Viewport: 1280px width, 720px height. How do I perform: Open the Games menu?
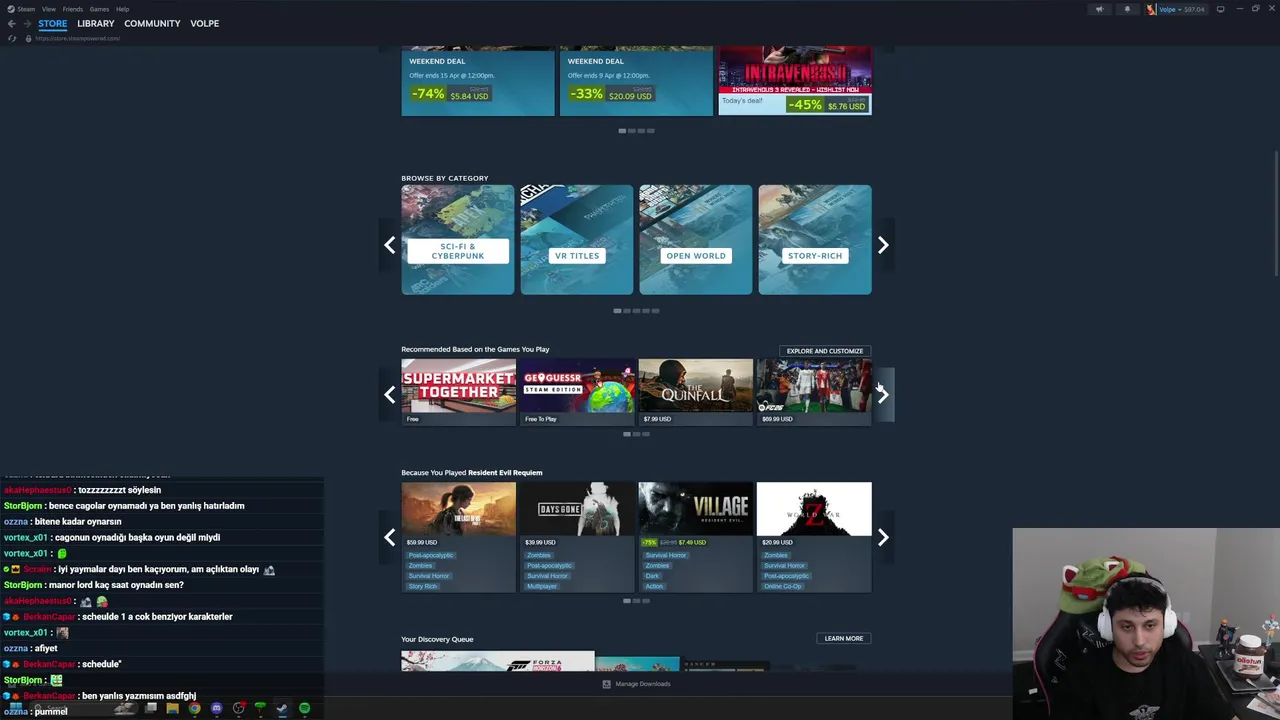tap(99, 9)
